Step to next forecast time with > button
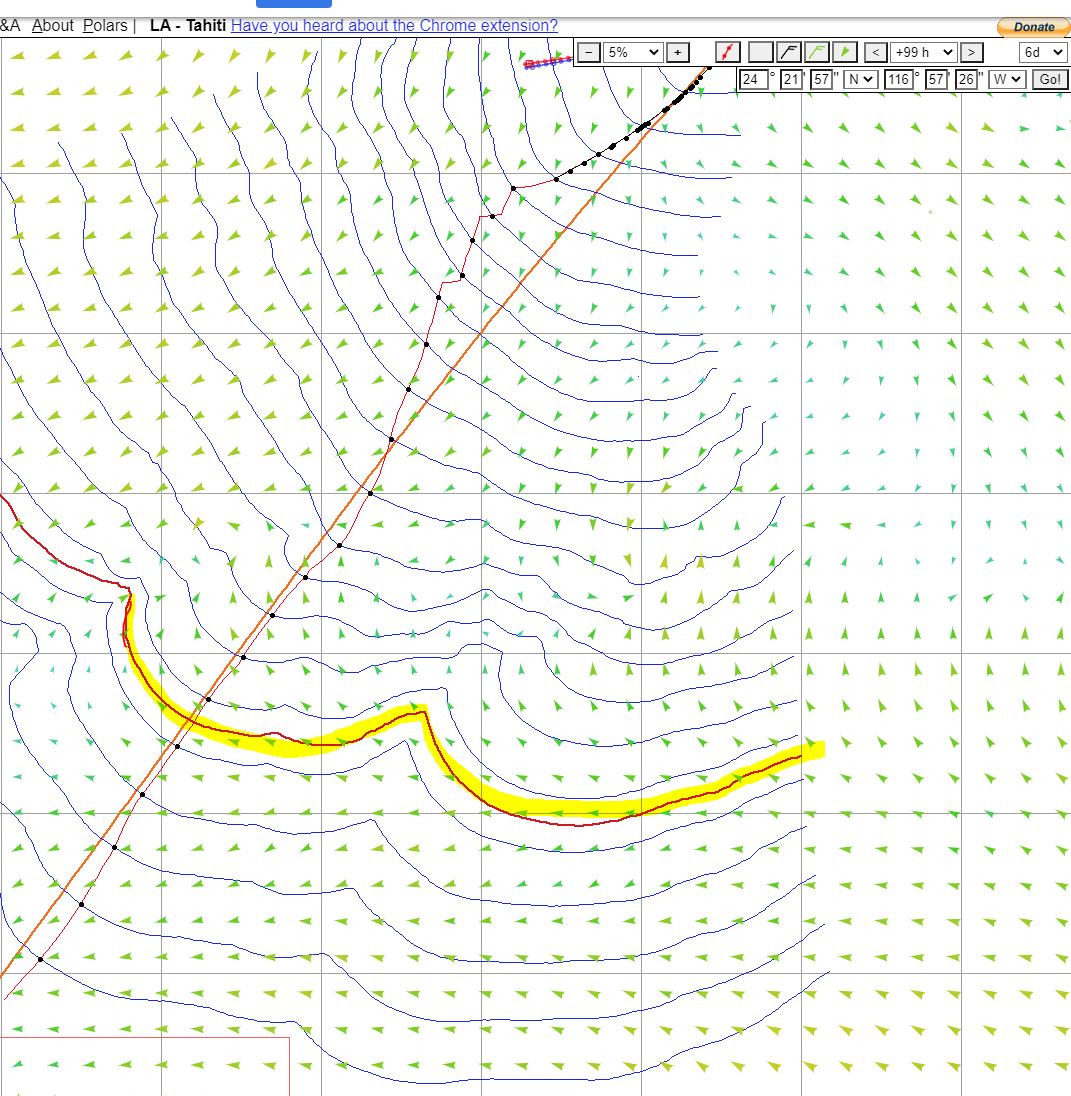The height and width of the screenshot is (1096, 1071). click(x=971, y=52)
